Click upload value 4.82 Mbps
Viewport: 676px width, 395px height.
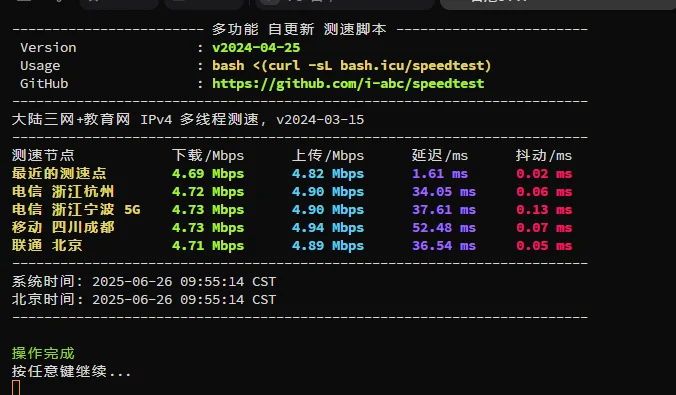[328, 174]
